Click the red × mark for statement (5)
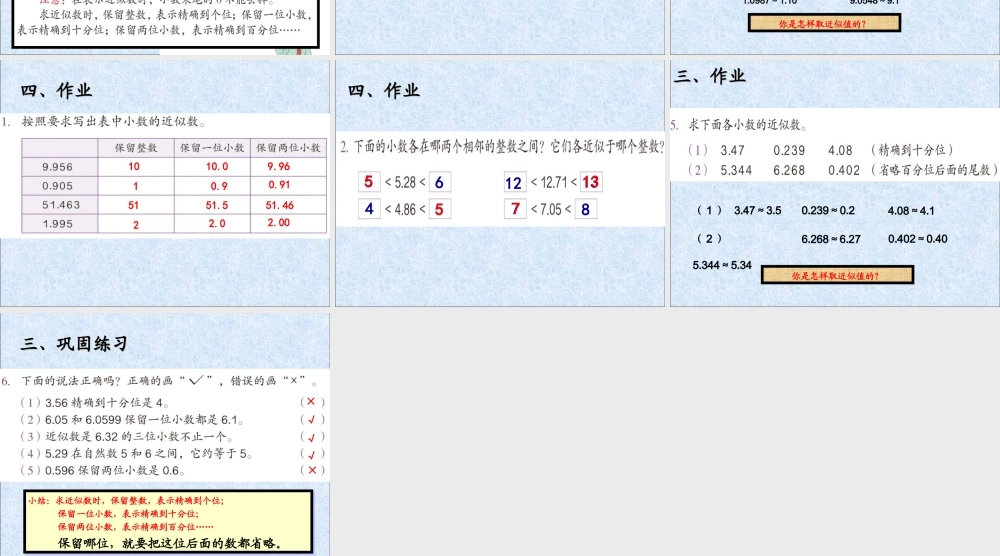The image size is (1000, 556). click(x=312, y=470)
